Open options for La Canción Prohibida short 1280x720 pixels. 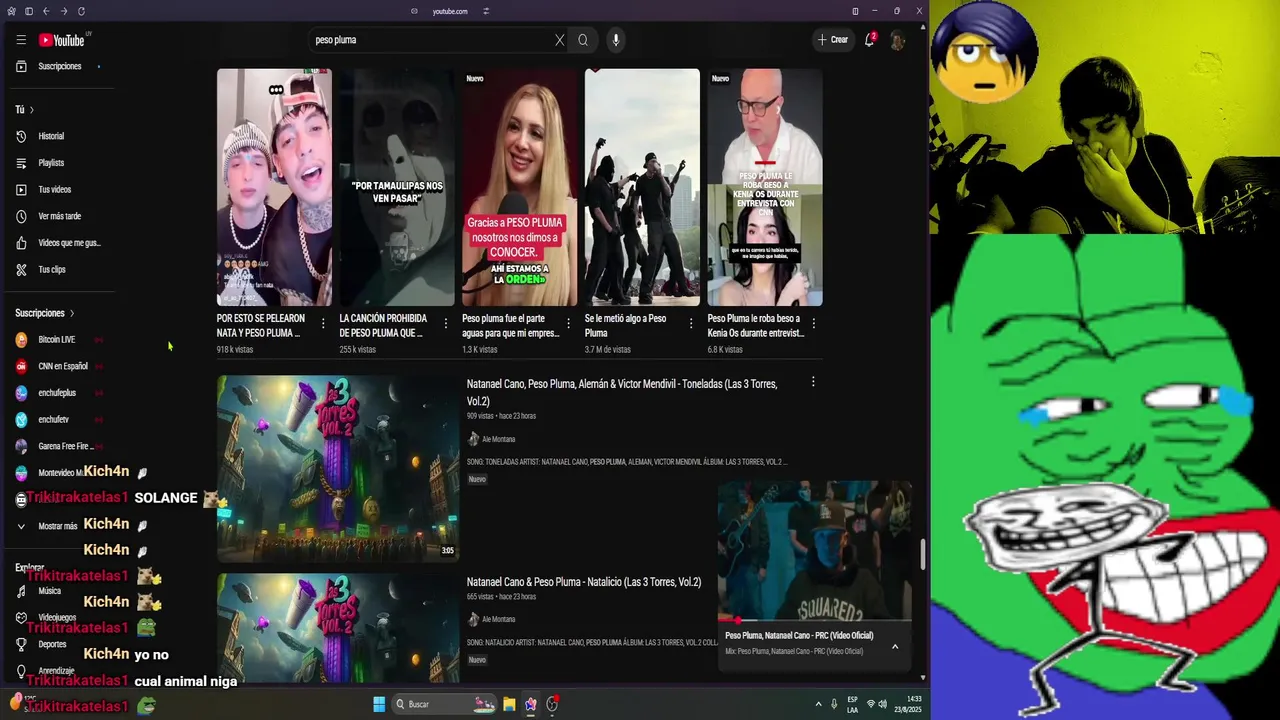pos(446,323)
